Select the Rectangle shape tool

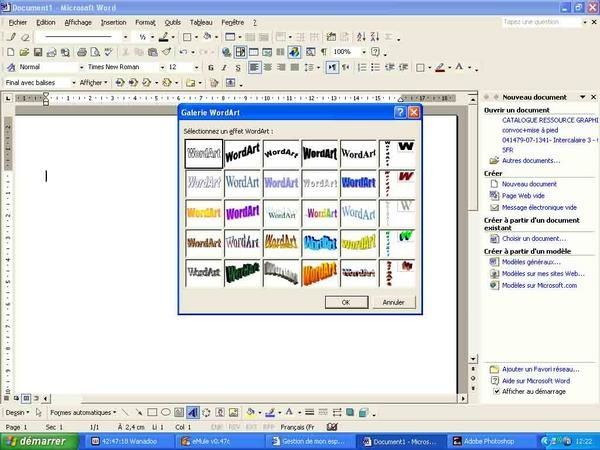152,412
